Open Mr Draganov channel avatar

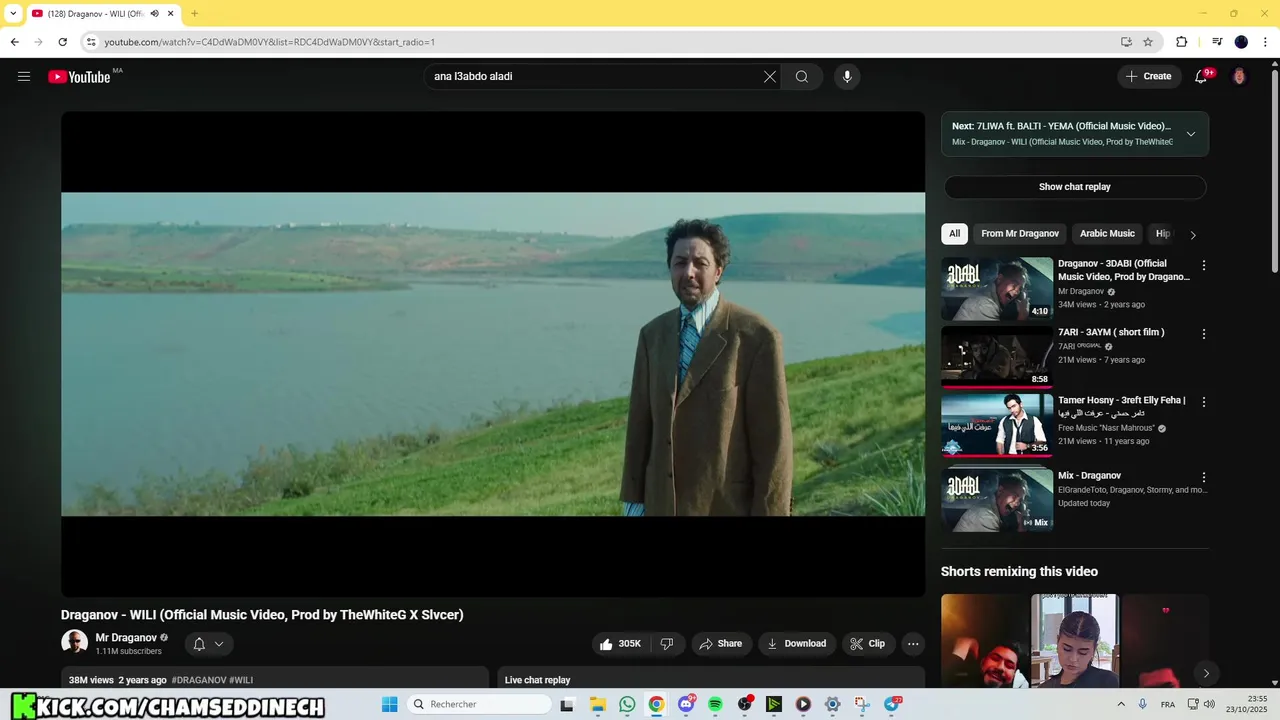(74, 643)
